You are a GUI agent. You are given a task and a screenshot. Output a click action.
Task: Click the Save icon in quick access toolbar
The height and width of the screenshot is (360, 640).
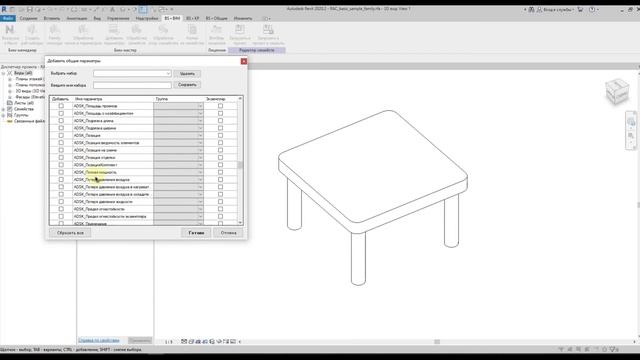pos(29,9)
